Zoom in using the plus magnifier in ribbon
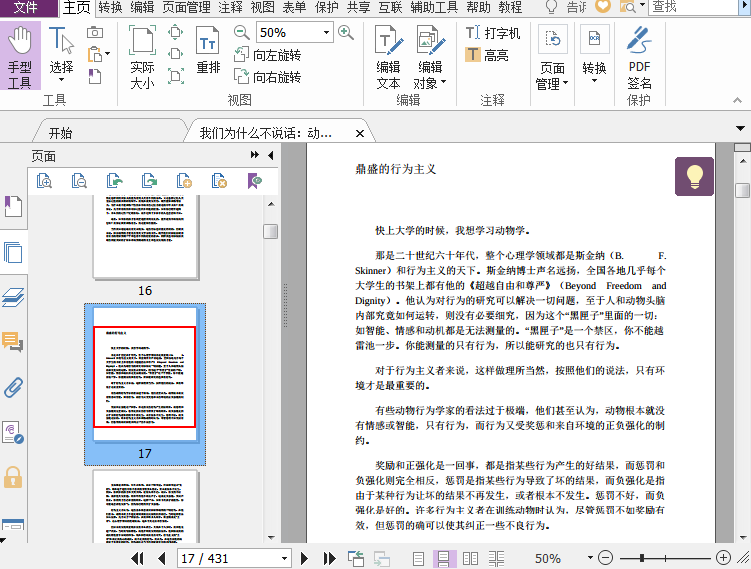The width and height of the screenshot is (751, 569). coord(346,33)
